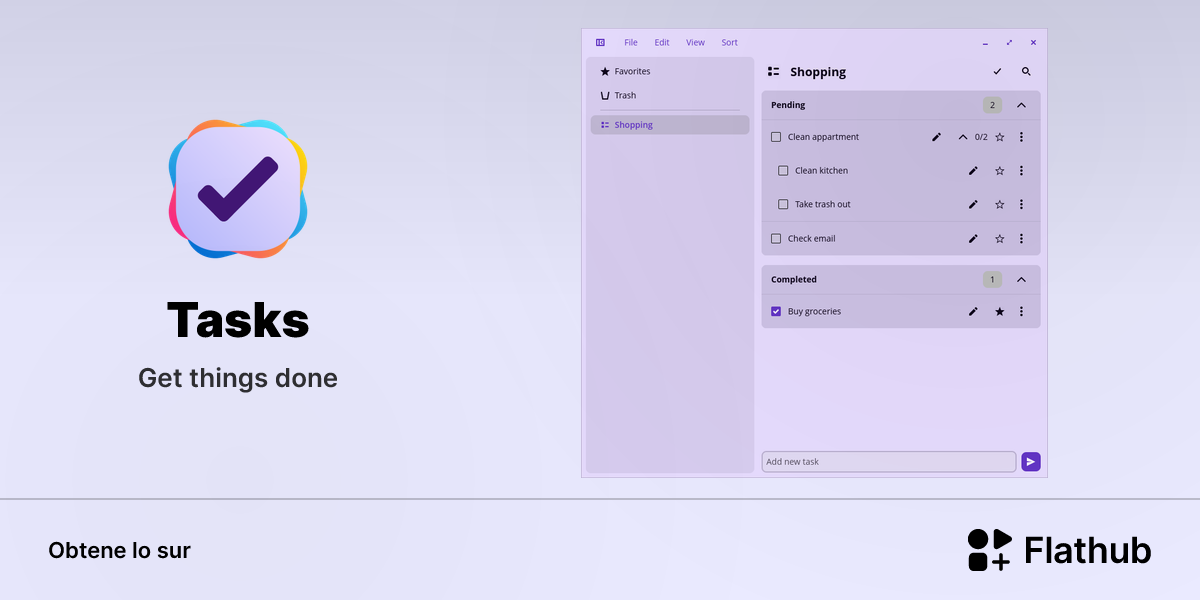Click the Add new task field
This screenshot has height=600, width=1200.
pos(889,462)
